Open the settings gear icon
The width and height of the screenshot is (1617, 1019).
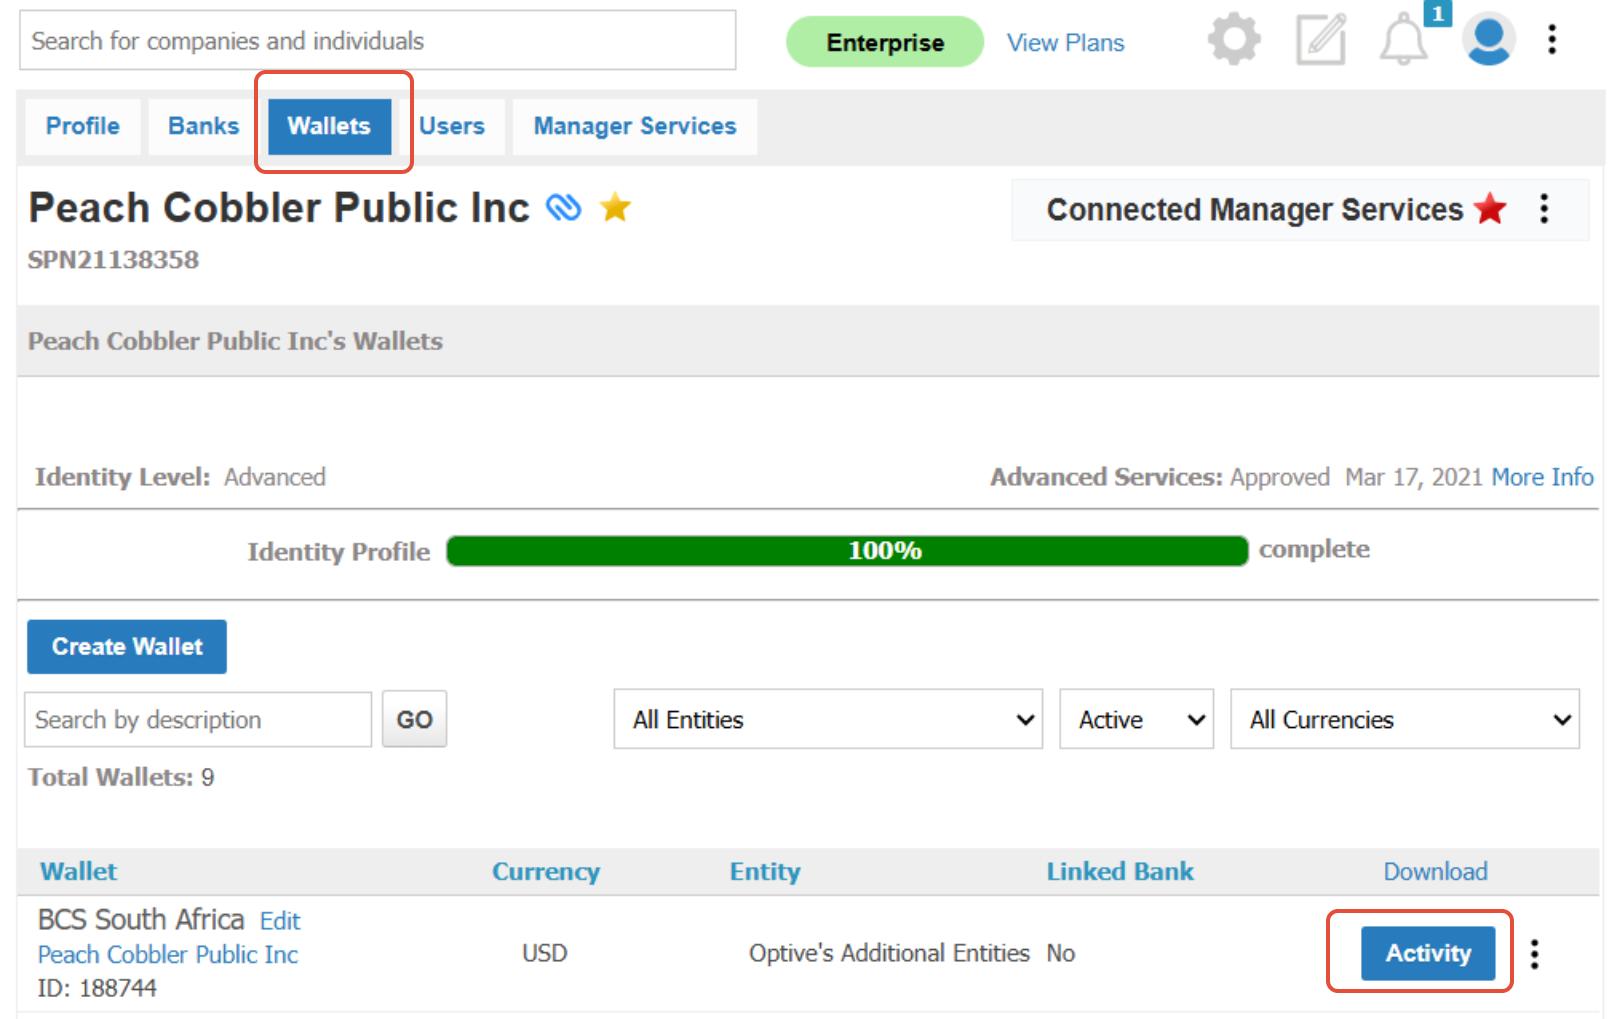click(x=1234, y=40)
